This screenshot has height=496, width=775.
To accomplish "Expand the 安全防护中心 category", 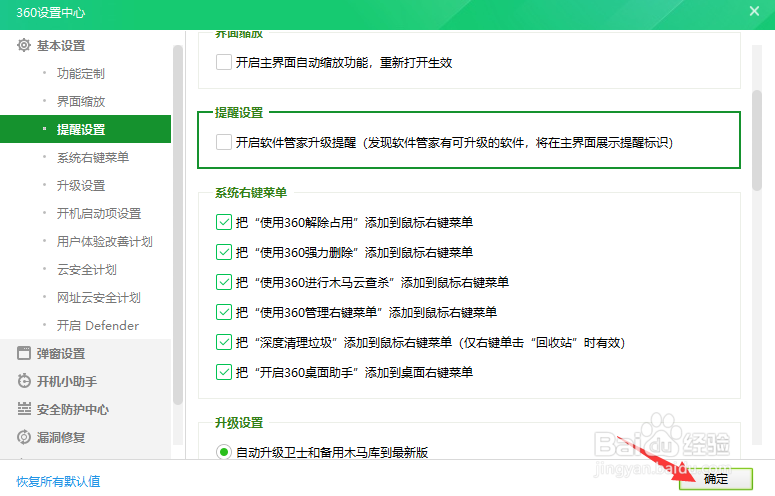I will [x=73, y=410].
